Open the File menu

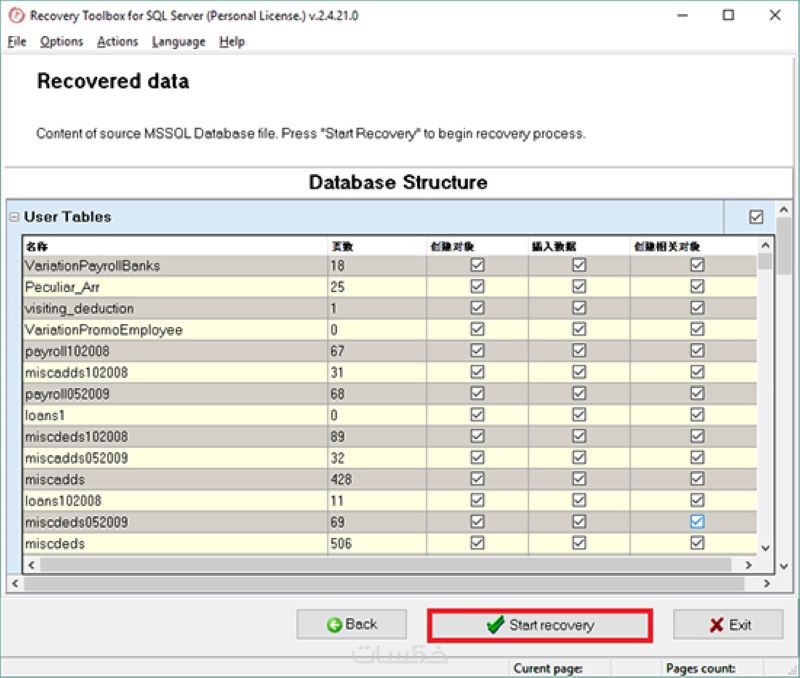click(x=17, y=41)
